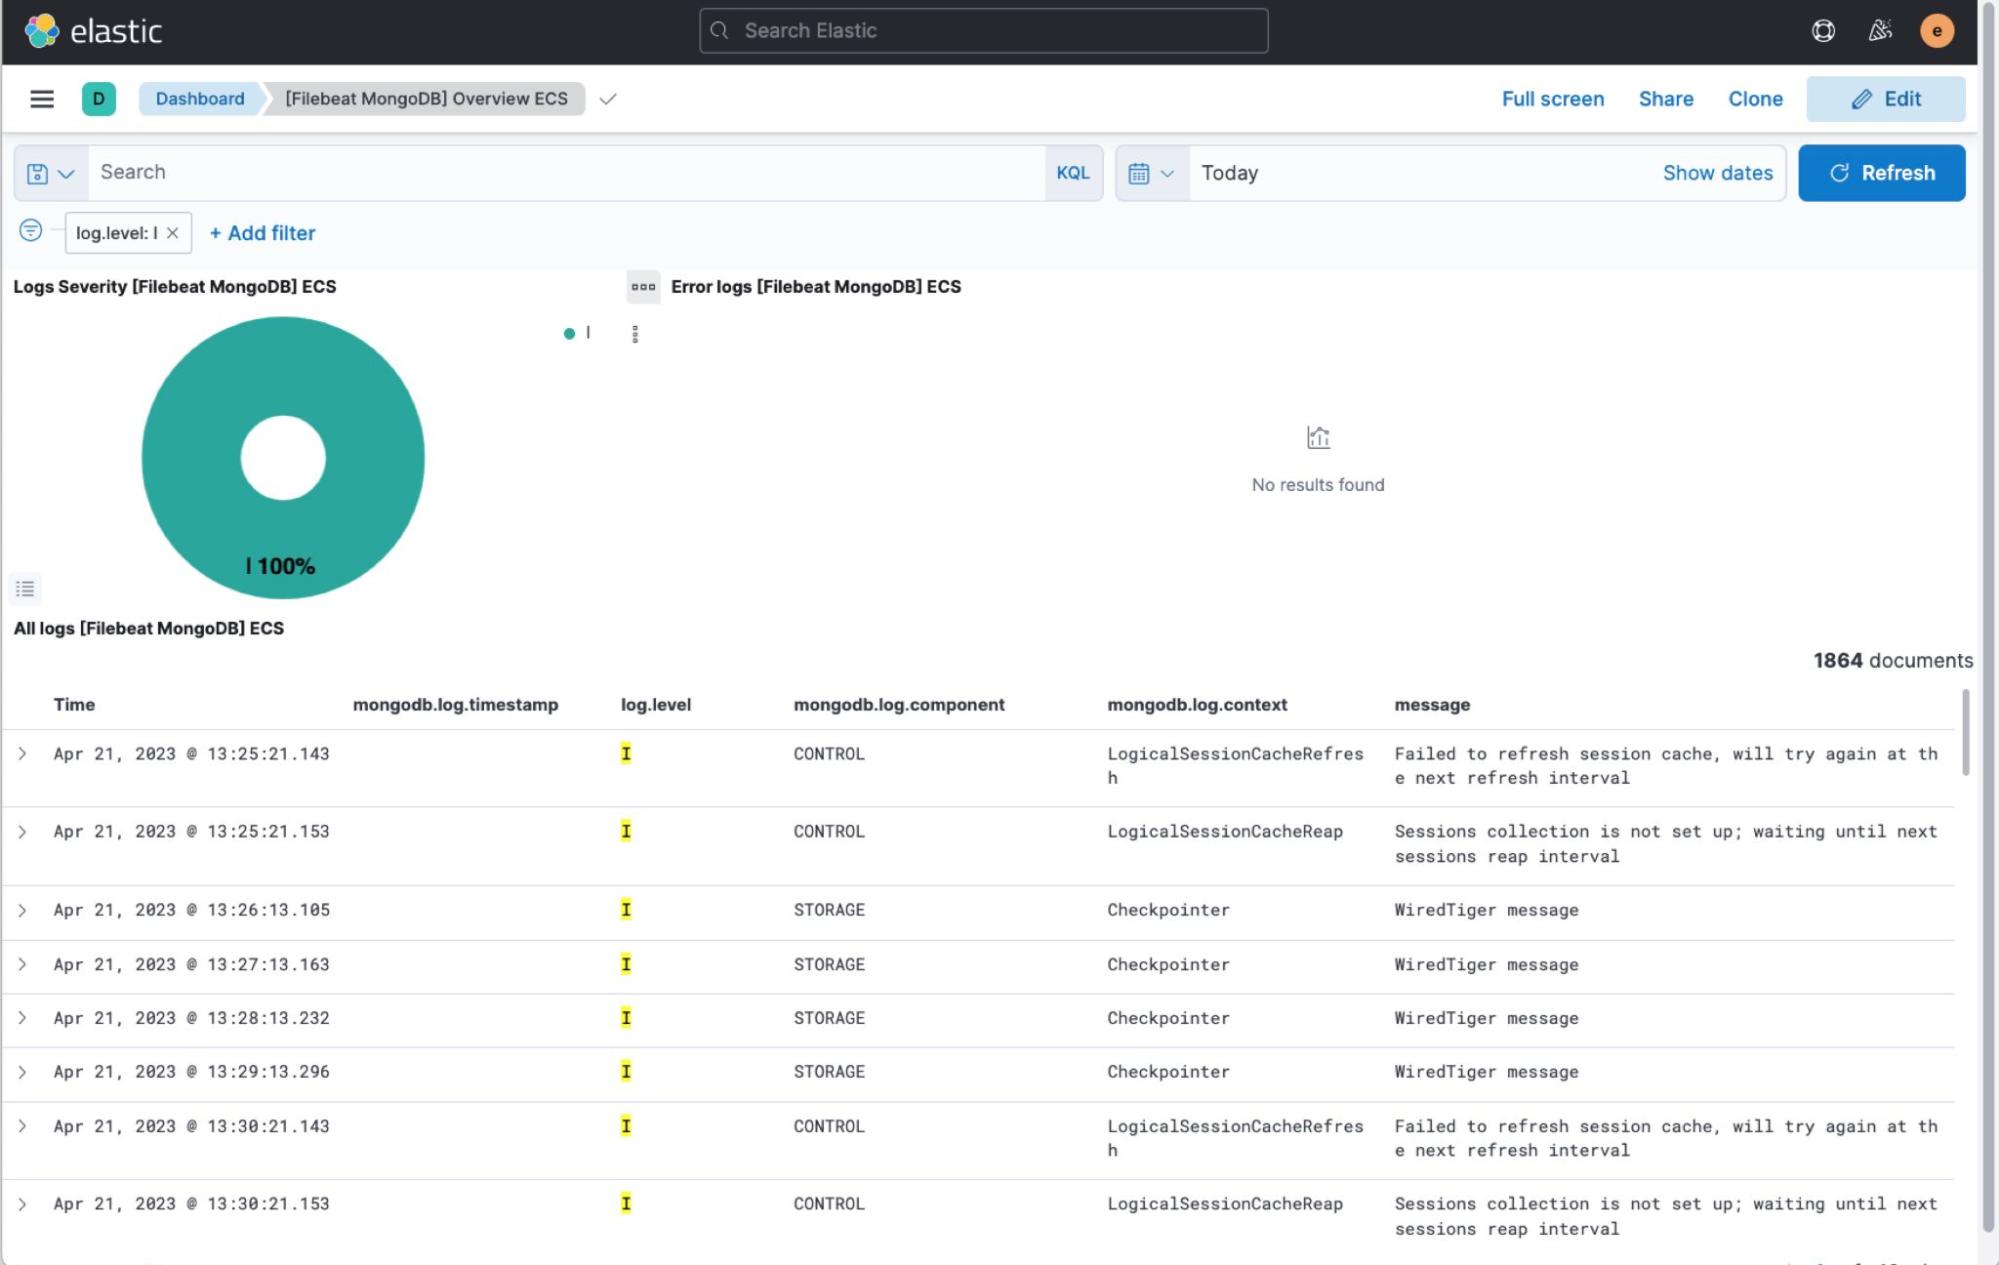Open the news feed icon near avatar
The height and width of the screenshot is (1265, 1999).
[x=1879, y=30]
